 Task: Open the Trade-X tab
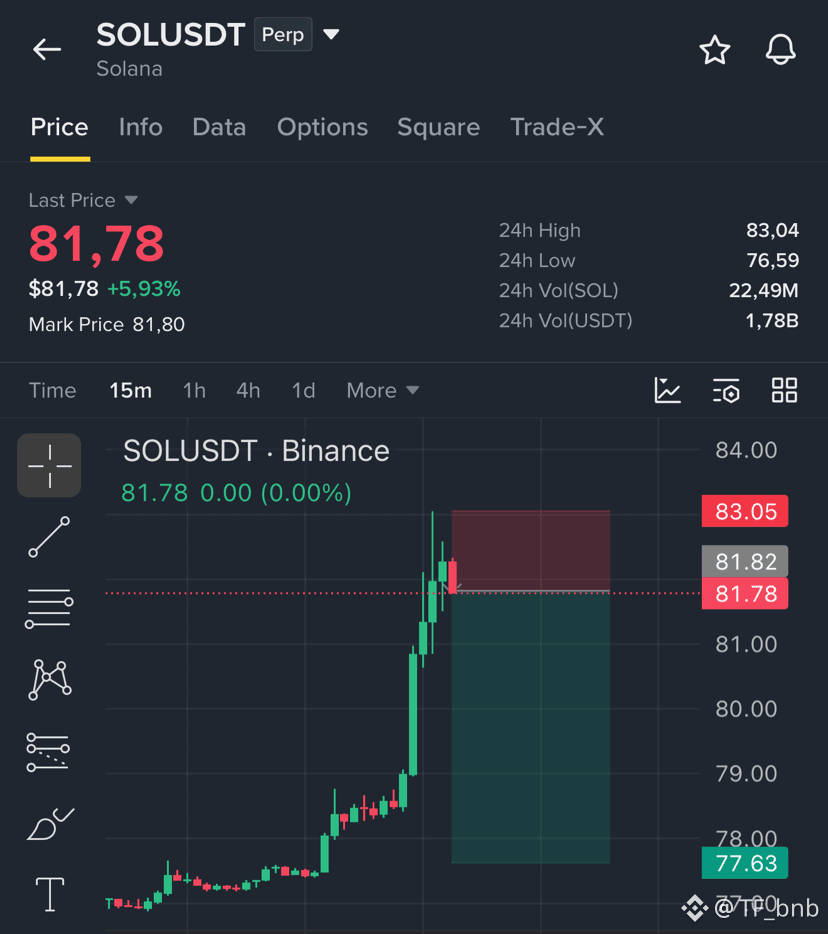click(x=557, y=127)
